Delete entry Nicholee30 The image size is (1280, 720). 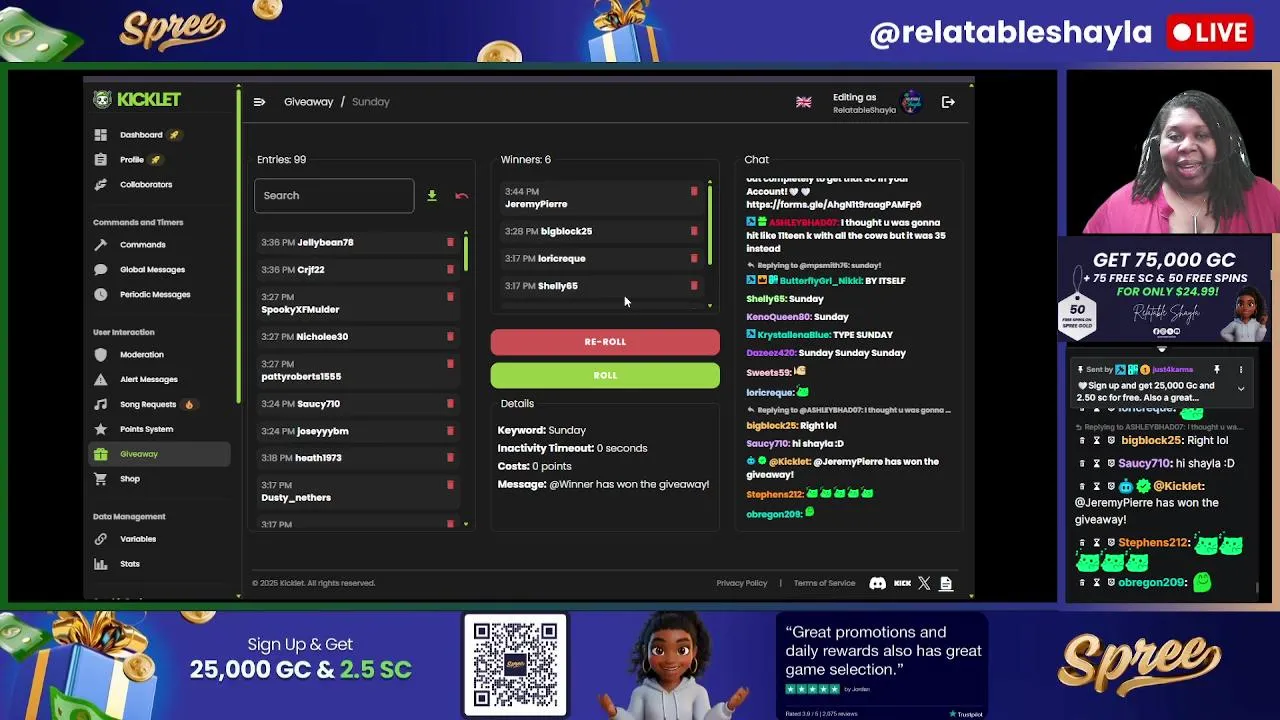[x=450, y=337]
